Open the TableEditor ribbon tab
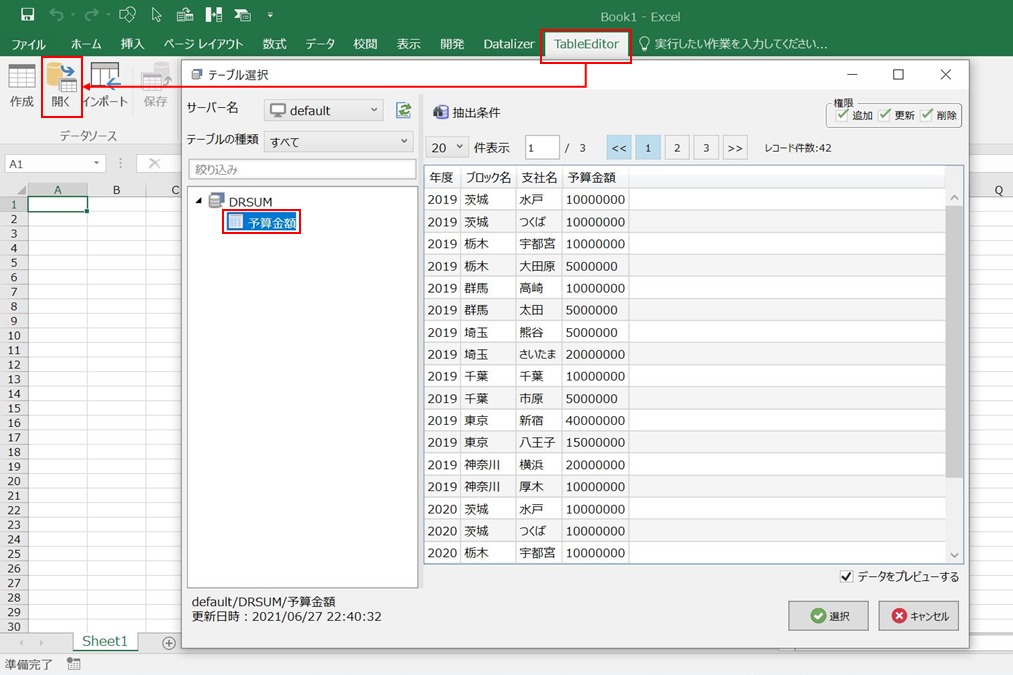This screenshot has height=675, width=1013. coord(586,44)
